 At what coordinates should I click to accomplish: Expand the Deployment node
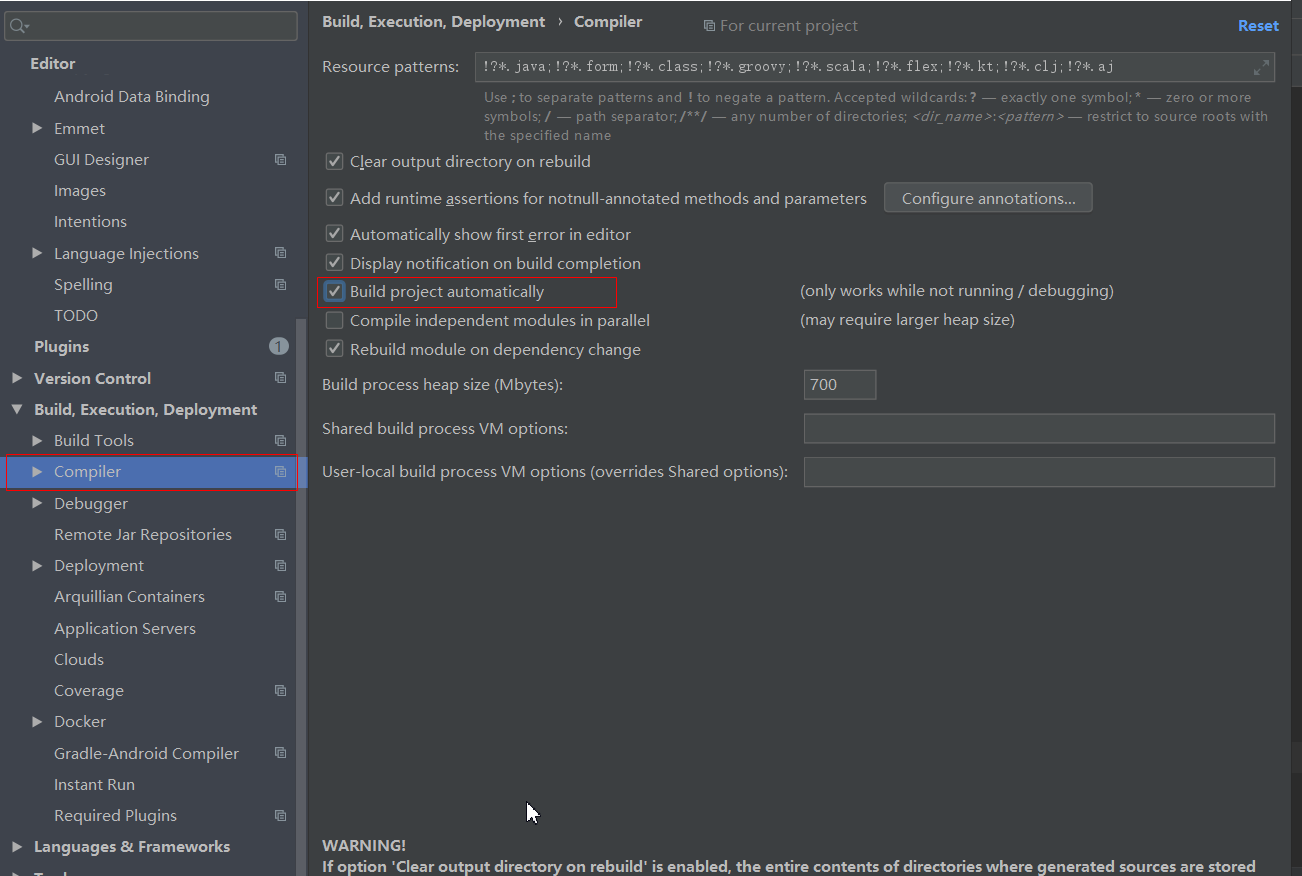click(37, 565)
